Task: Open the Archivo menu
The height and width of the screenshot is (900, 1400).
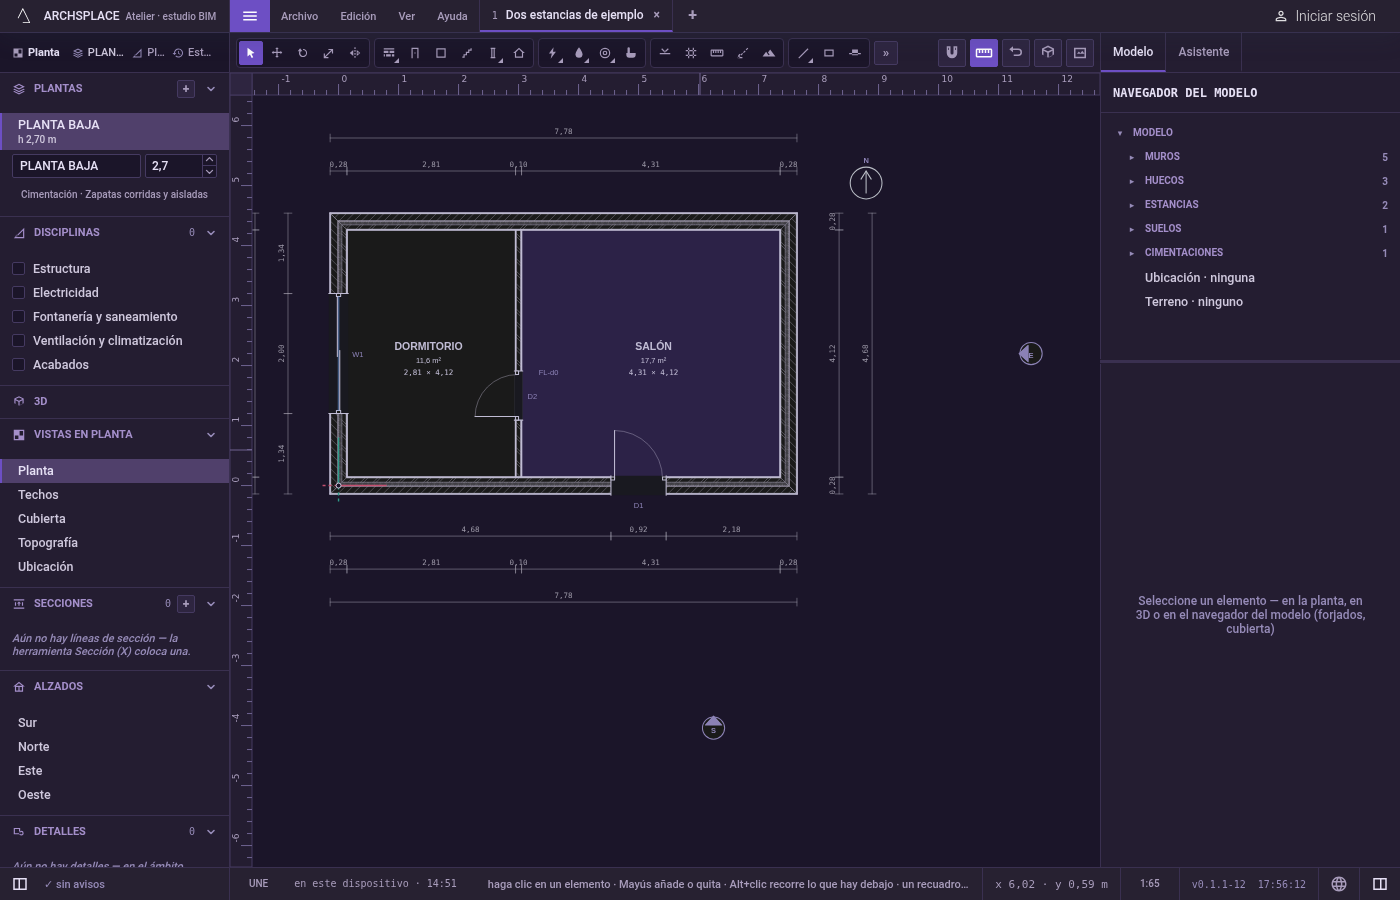Action: click(299, 16)
